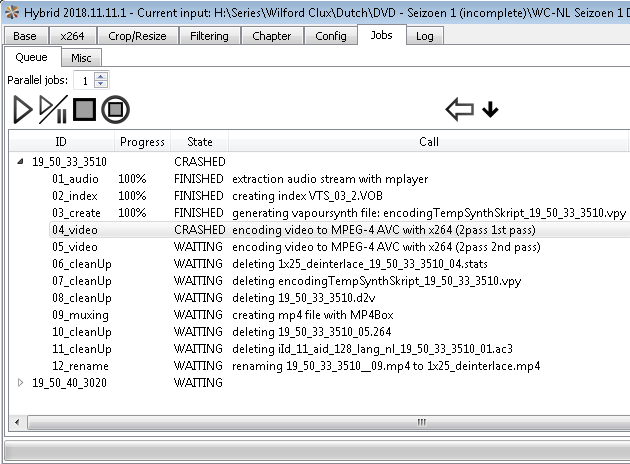The image size is (630, 464).
Task: Click the State column header
Action: pyautogui.click(x=199, y=142)
